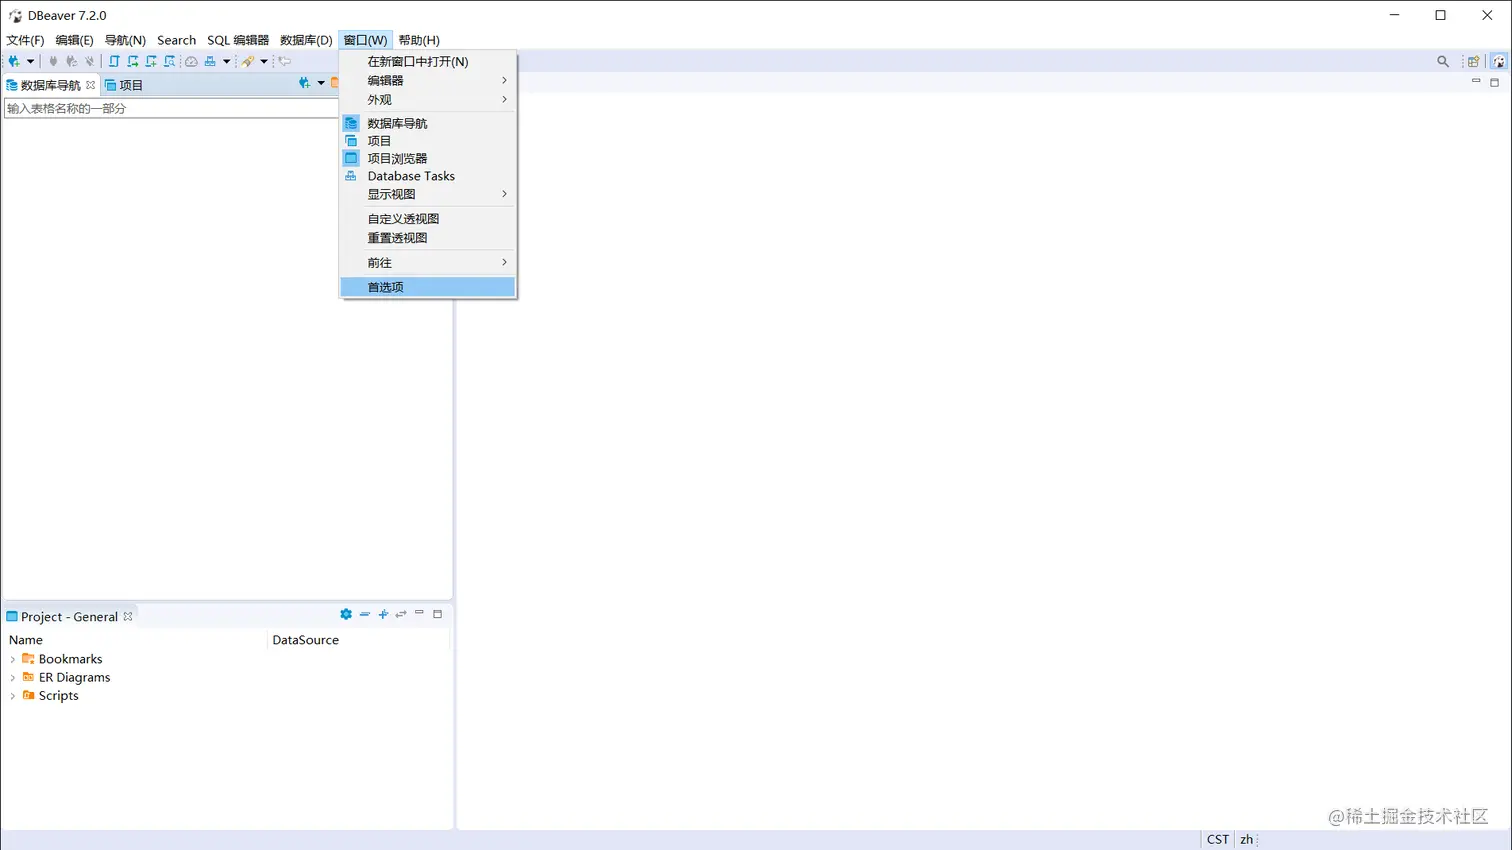
Task: Open the 帮助(H) menu
Action: click(419, 40)
